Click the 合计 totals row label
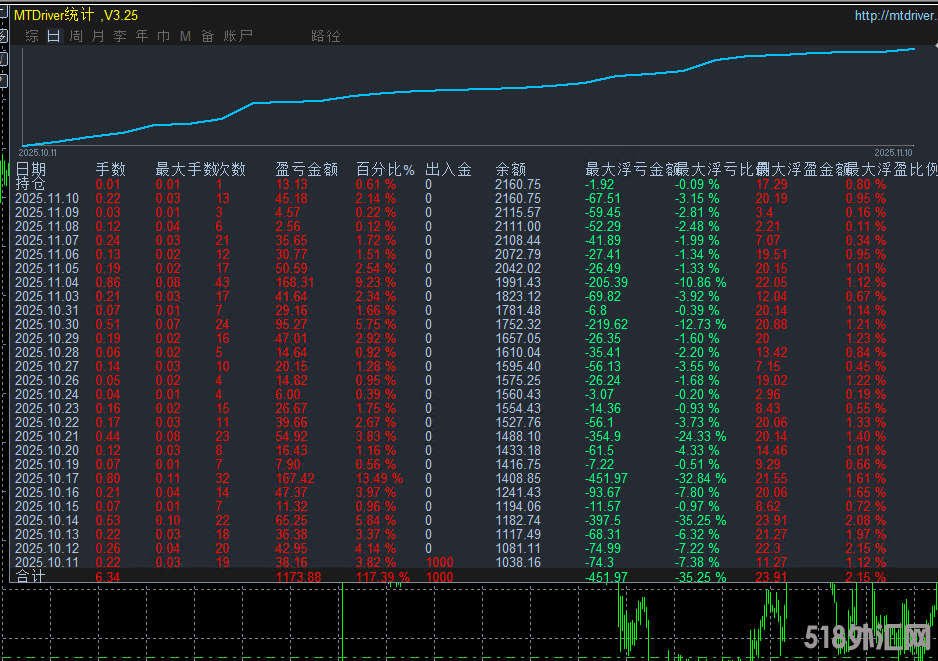938x661 pixels. pyautogui.click(x=30, y=577)
